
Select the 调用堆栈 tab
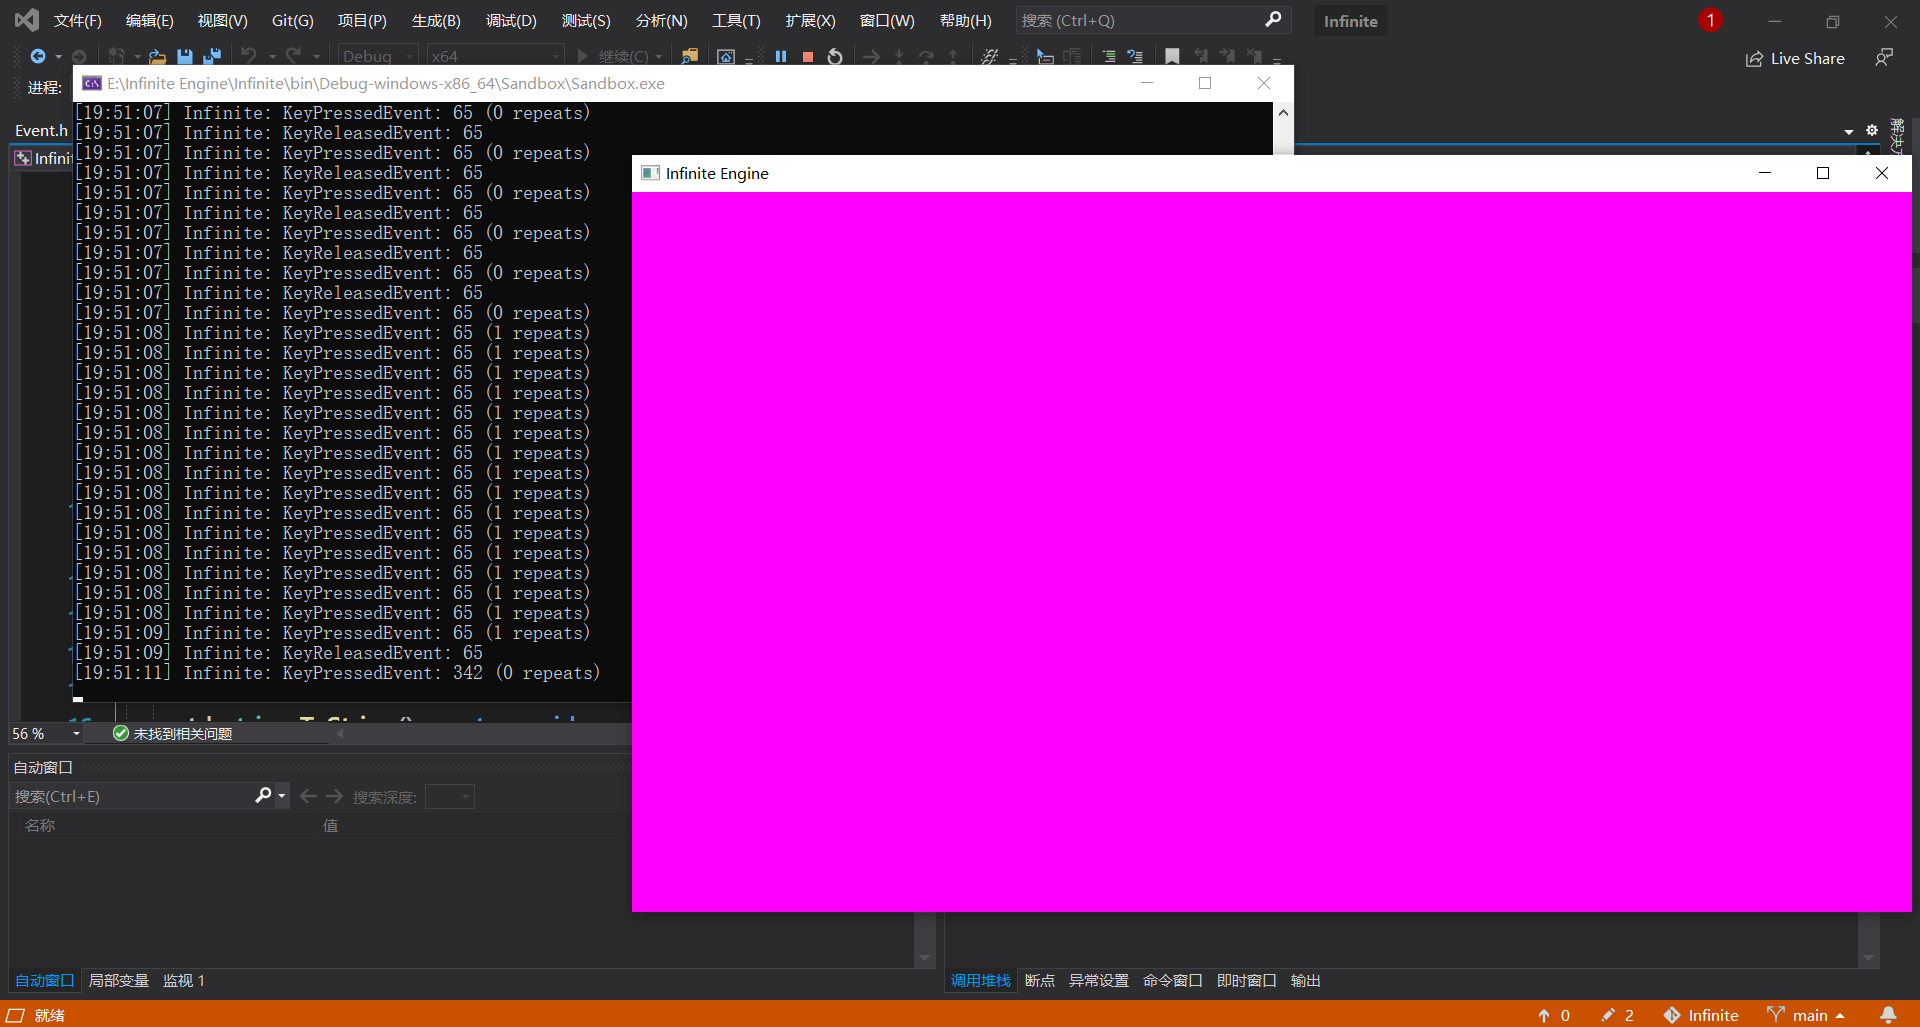coord(981,981)
